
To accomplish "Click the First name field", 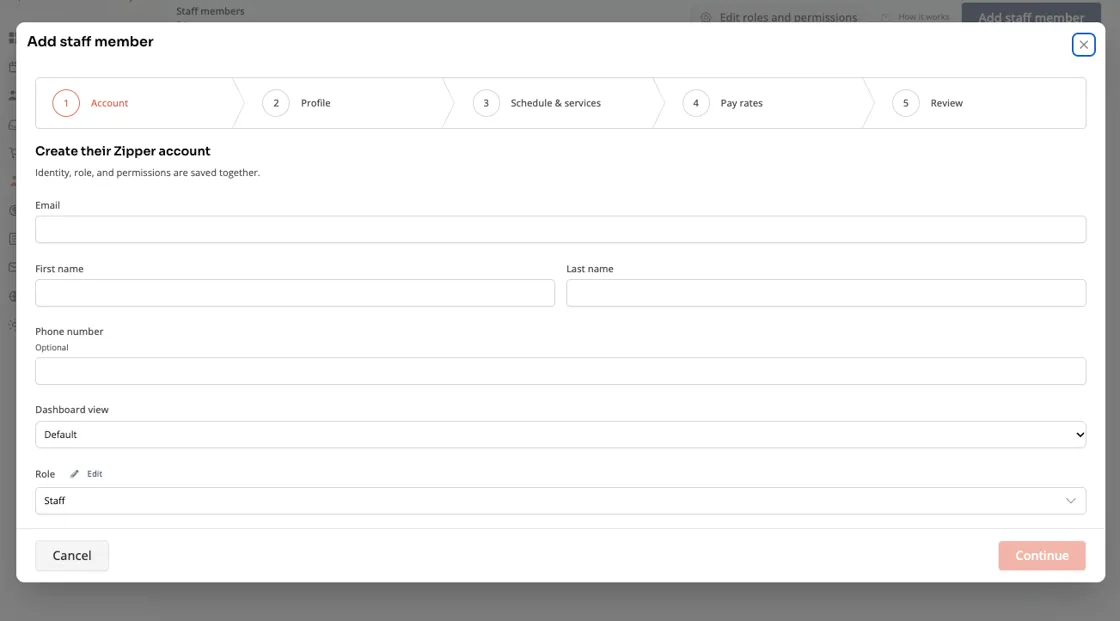I will tap(295, 293).
